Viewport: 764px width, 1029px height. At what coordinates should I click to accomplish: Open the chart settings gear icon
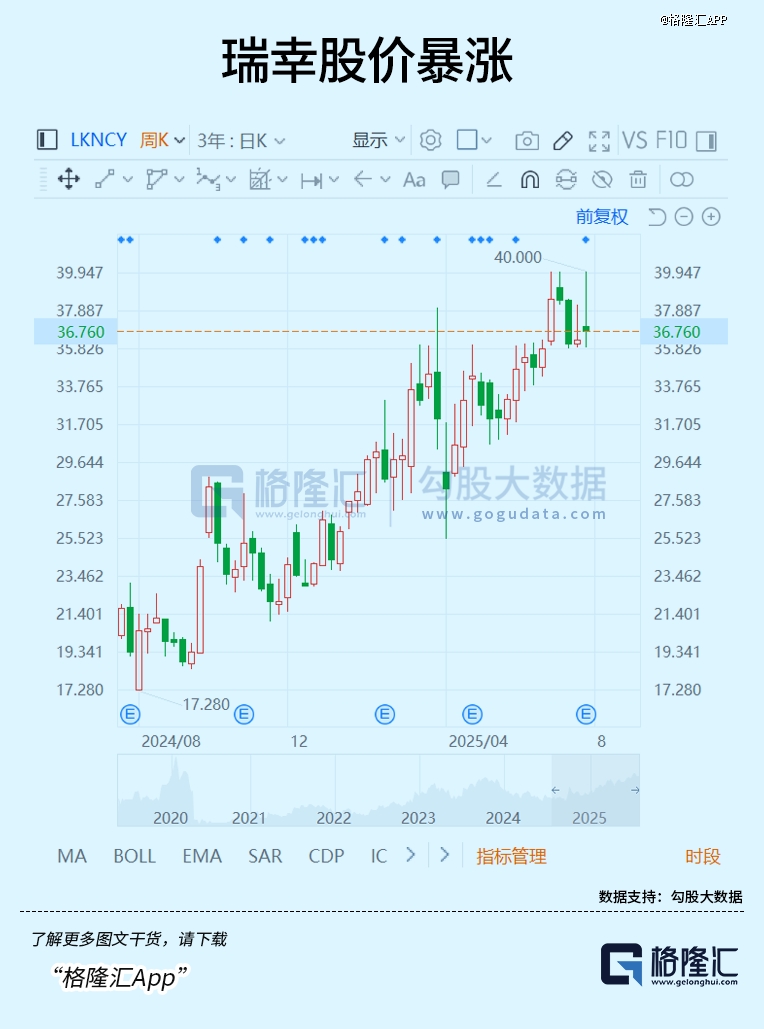pyautogui.click(x=430, y=140)
